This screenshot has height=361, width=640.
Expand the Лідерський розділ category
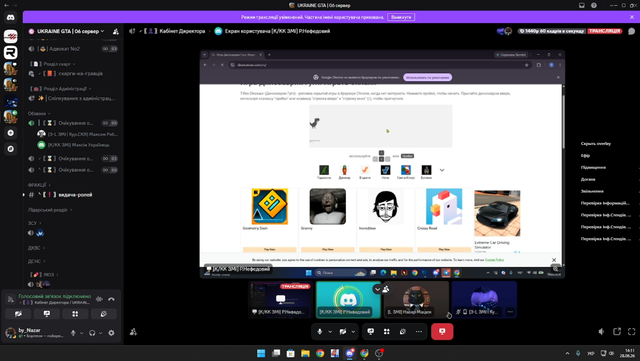point(50,210)
